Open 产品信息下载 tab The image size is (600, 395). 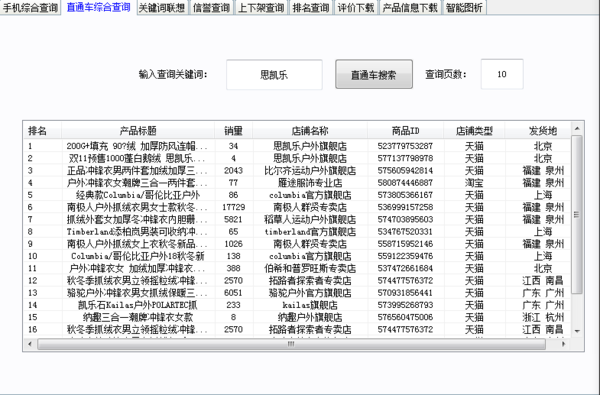(x=410, y=8)
